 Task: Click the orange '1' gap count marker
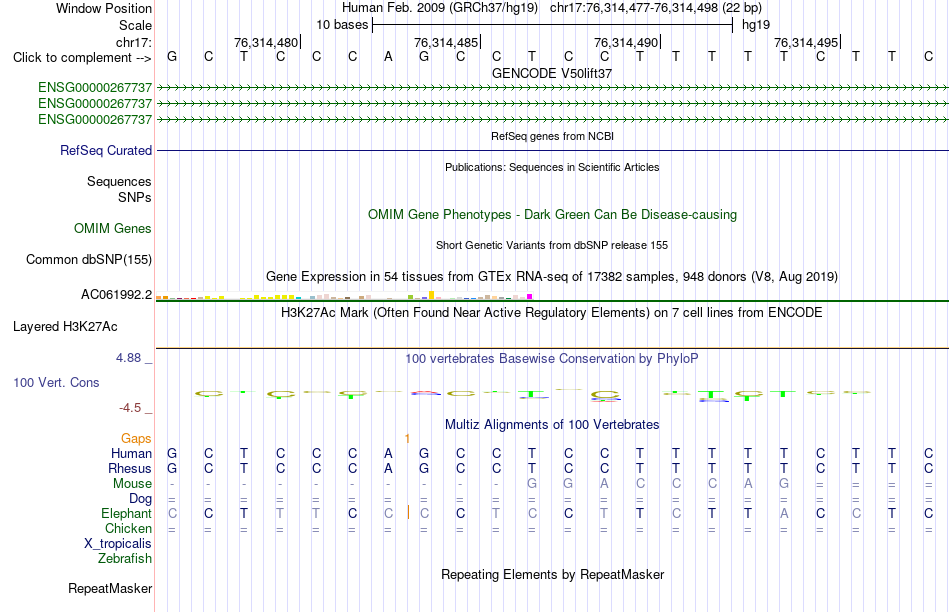pyautogui.click(x=407, y=438)
